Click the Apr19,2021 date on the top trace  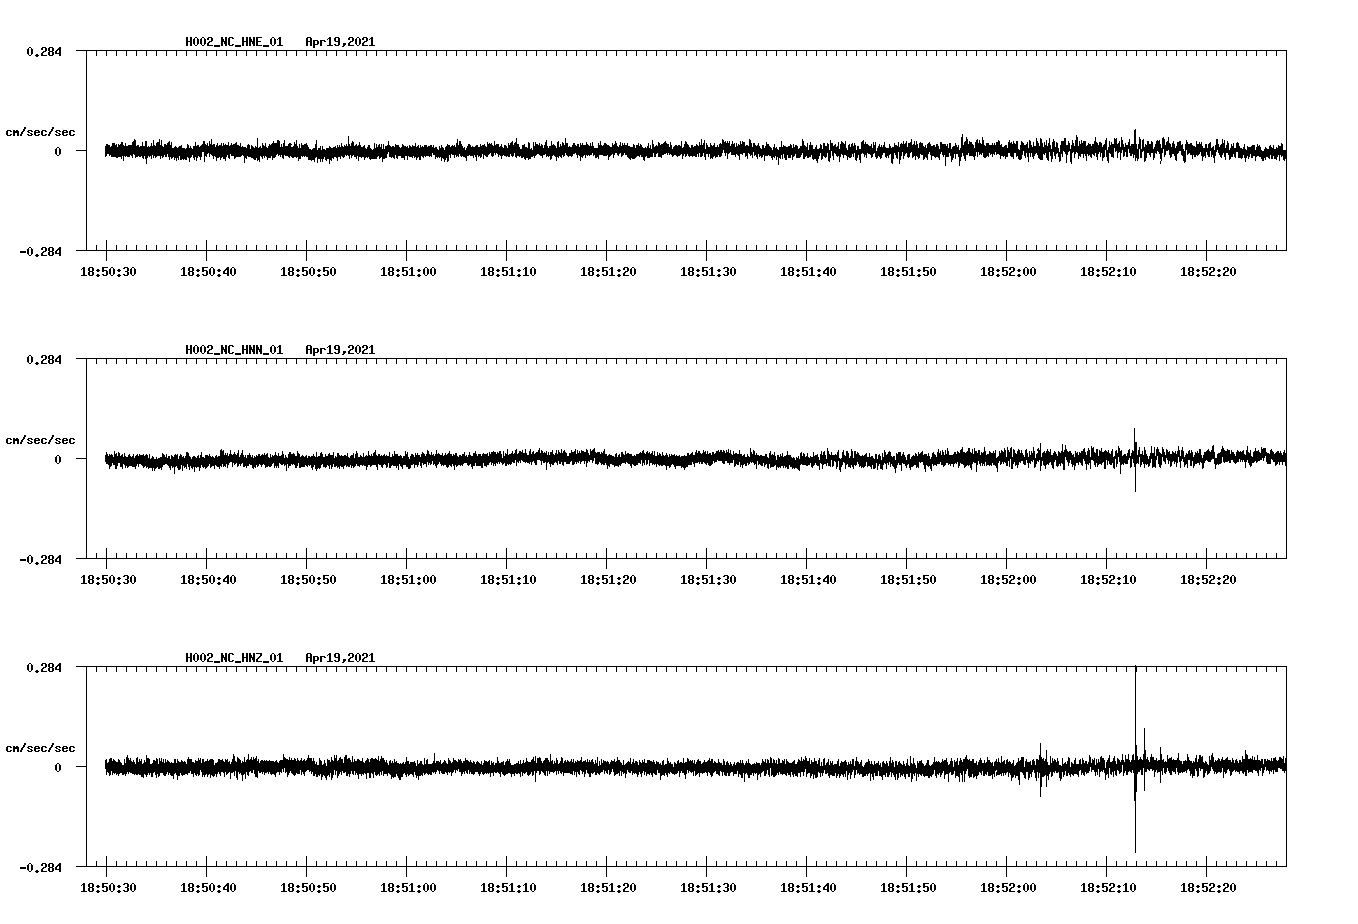tap(340, 42)
